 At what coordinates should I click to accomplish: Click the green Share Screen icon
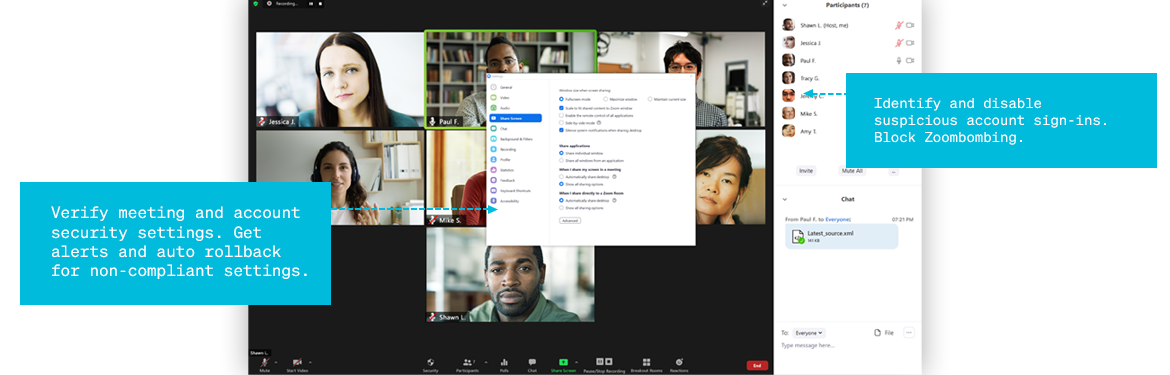pos(563,362)
